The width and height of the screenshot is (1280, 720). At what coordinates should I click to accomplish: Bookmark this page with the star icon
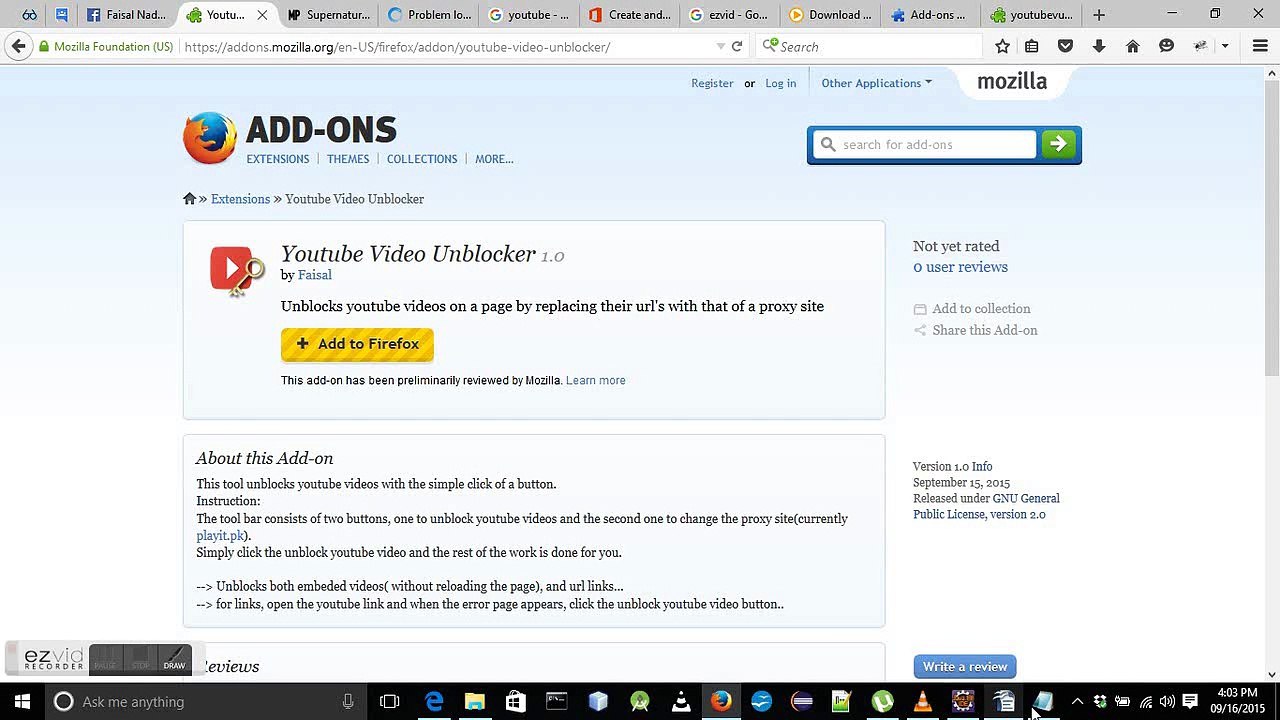(1002, 46)
